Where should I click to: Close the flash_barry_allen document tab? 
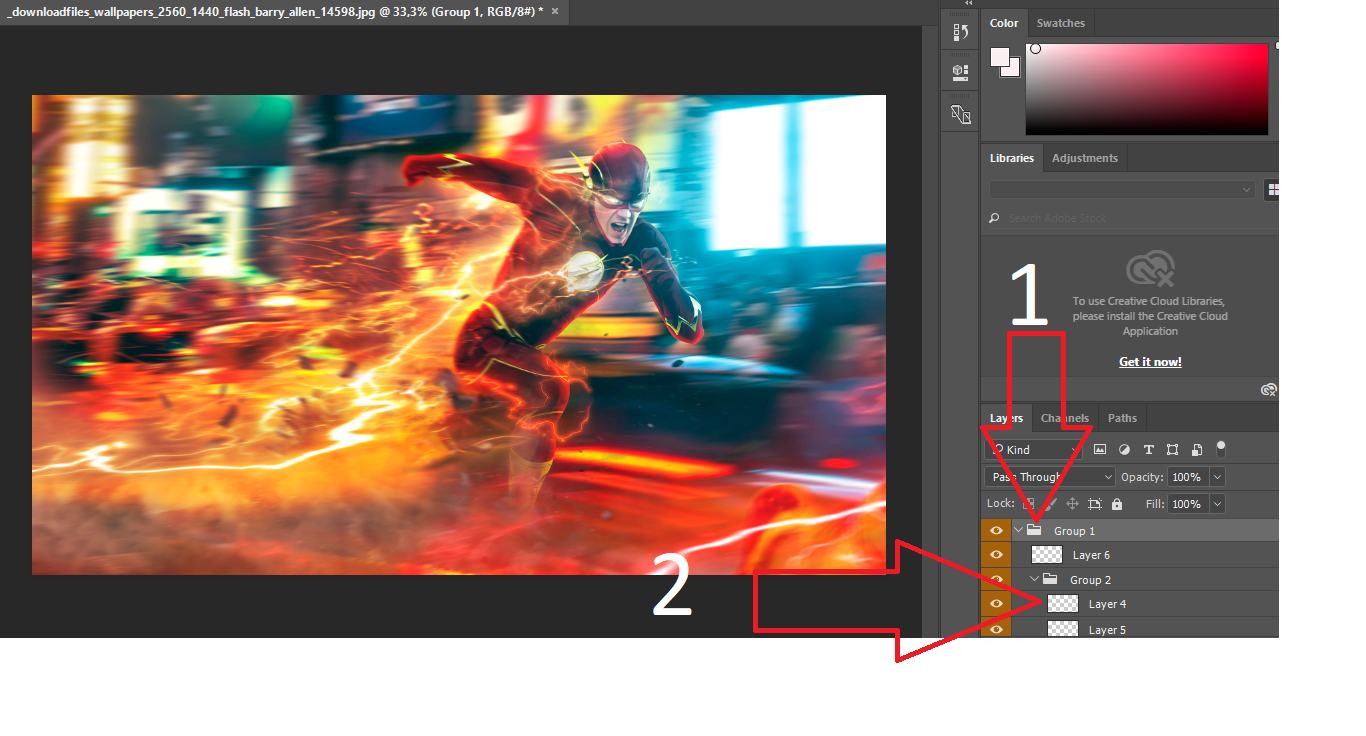(x=553, y=10)
